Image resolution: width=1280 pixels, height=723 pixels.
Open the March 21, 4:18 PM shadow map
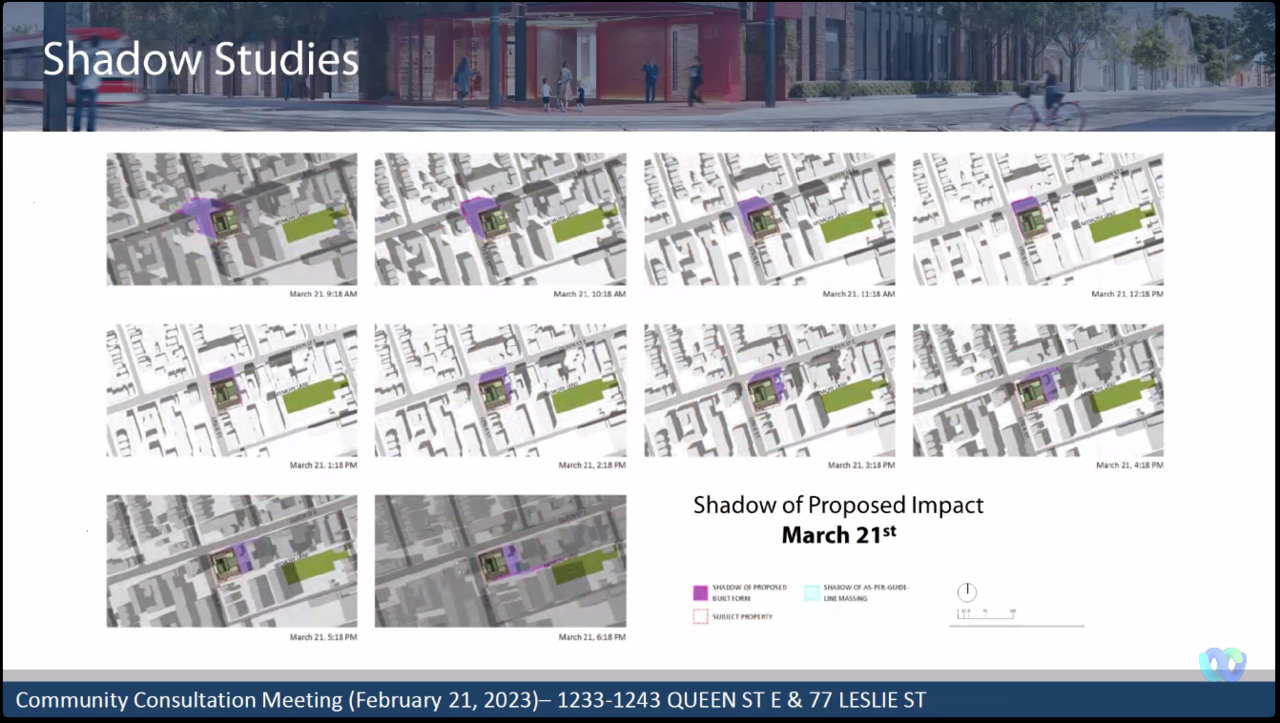coord(1038,390)
